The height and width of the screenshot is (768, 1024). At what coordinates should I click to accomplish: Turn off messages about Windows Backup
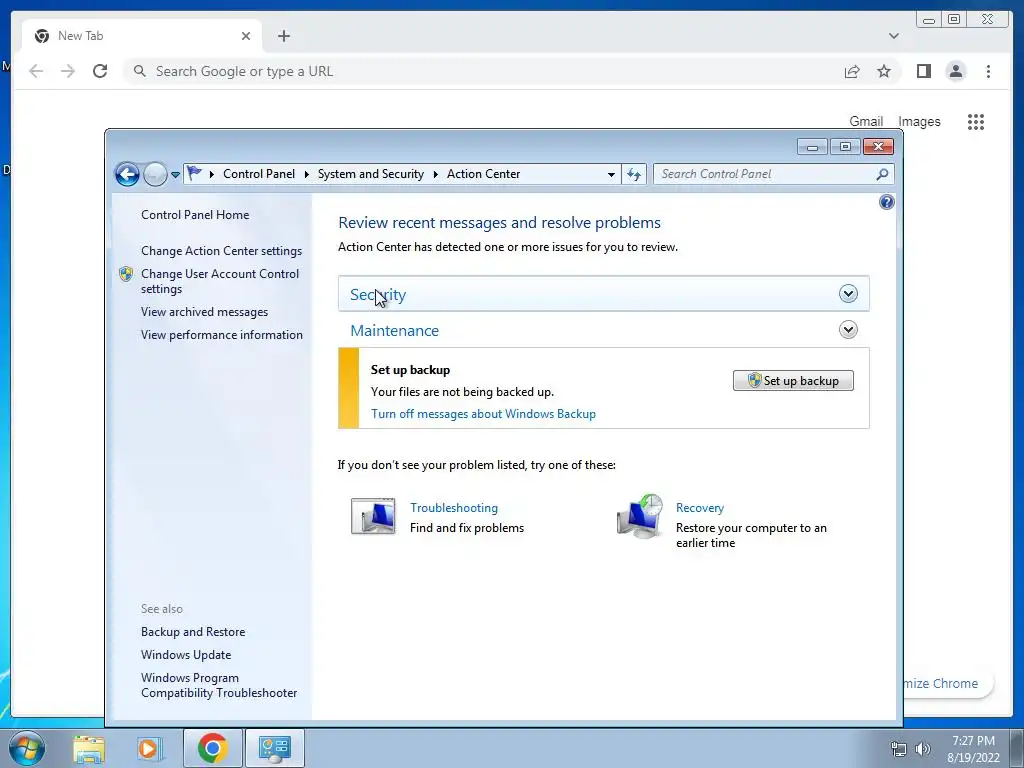pyautogui.click(x=483, y=414)
